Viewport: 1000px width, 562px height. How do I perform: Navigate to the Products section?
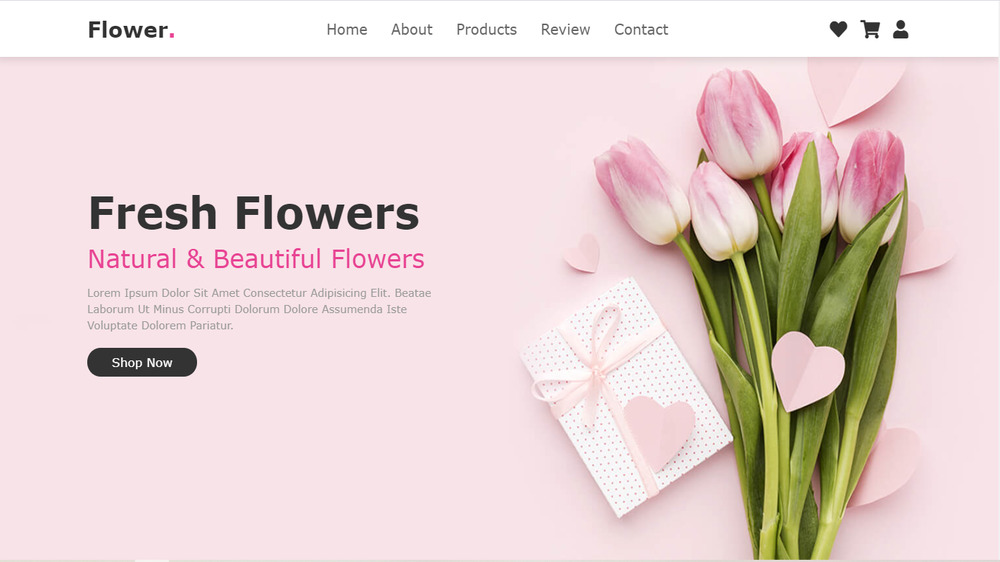click(x=486, y=30)
